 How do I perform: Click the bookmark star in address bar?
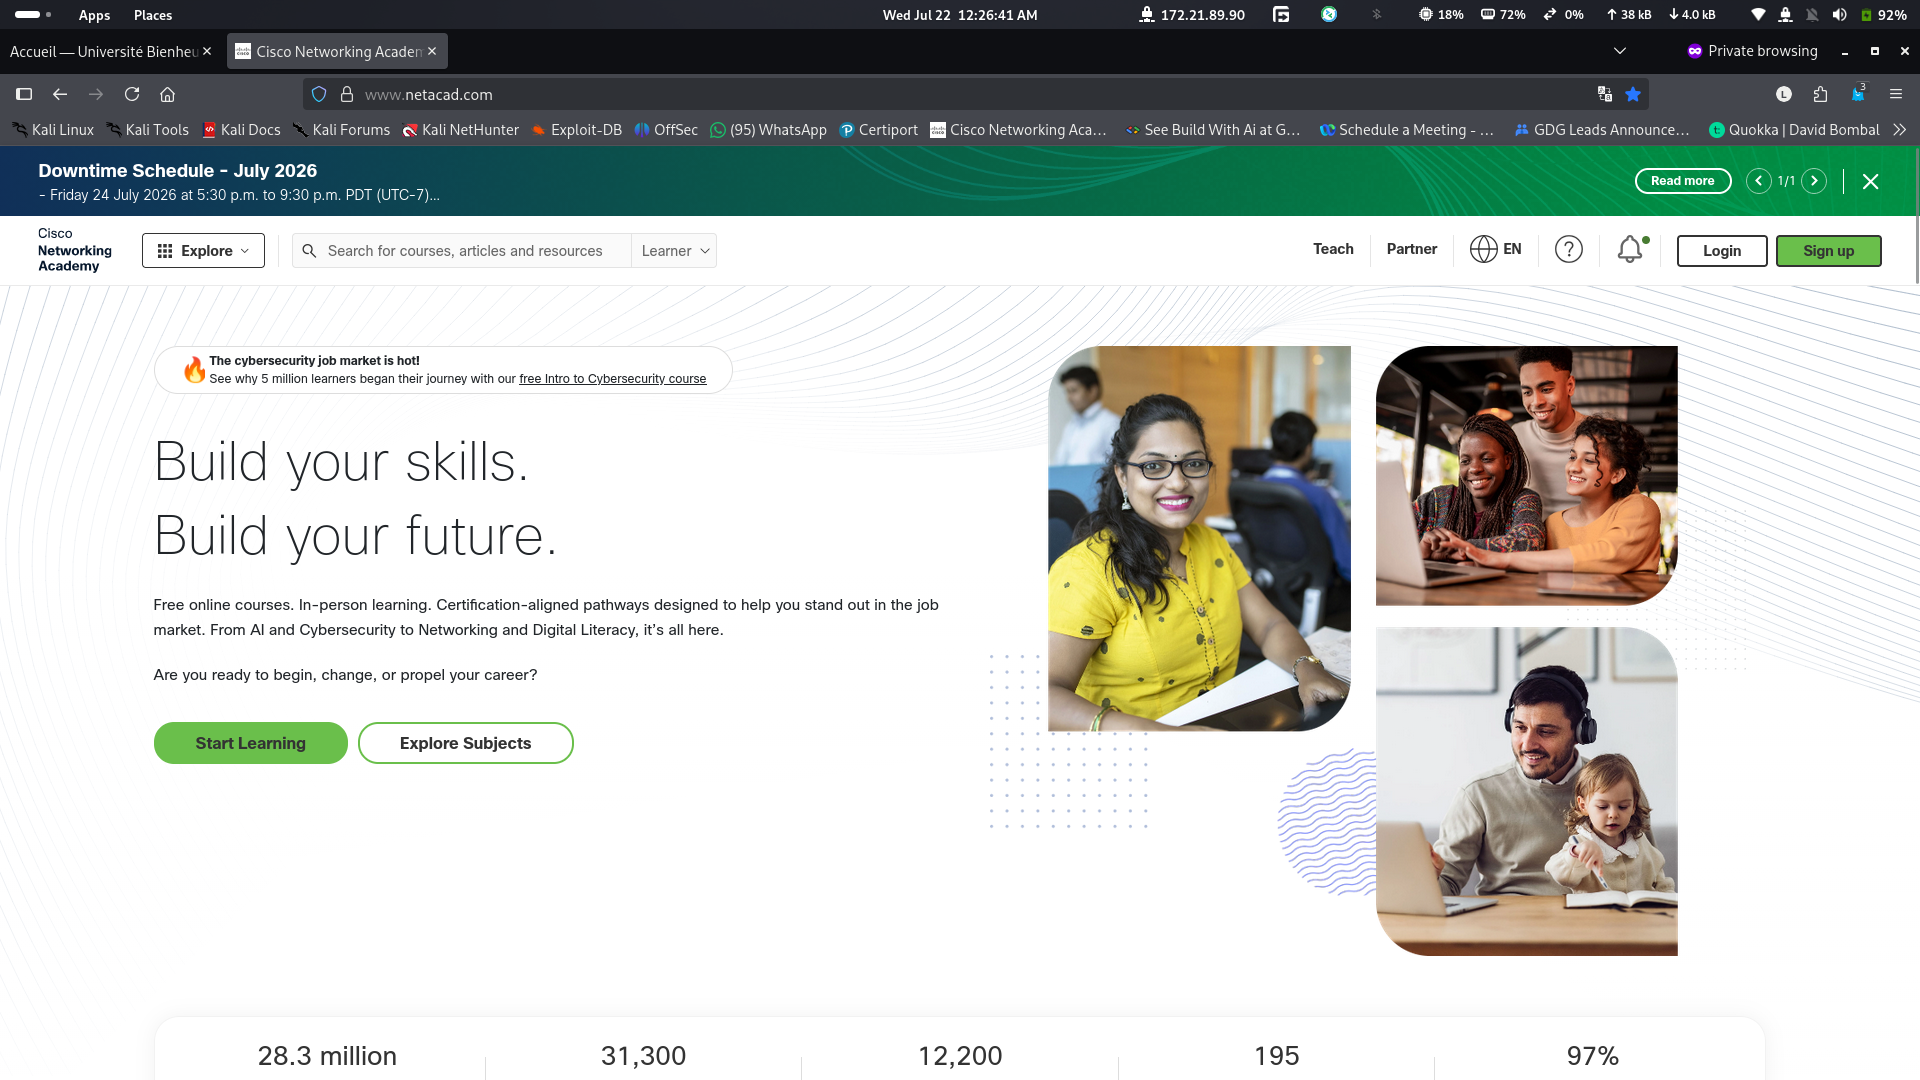point(1633,94)
